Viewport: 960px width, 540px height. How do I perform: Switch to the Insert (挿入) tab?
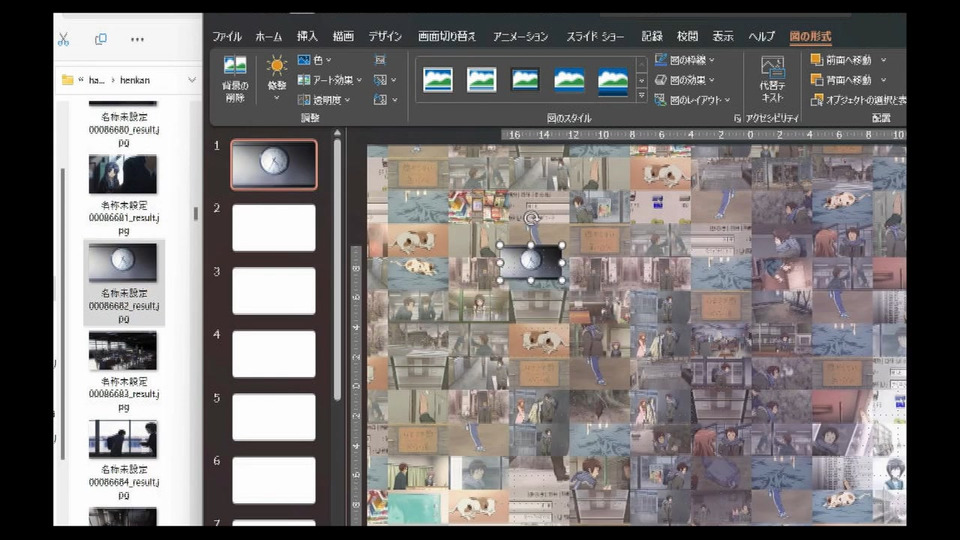[307, 36]
